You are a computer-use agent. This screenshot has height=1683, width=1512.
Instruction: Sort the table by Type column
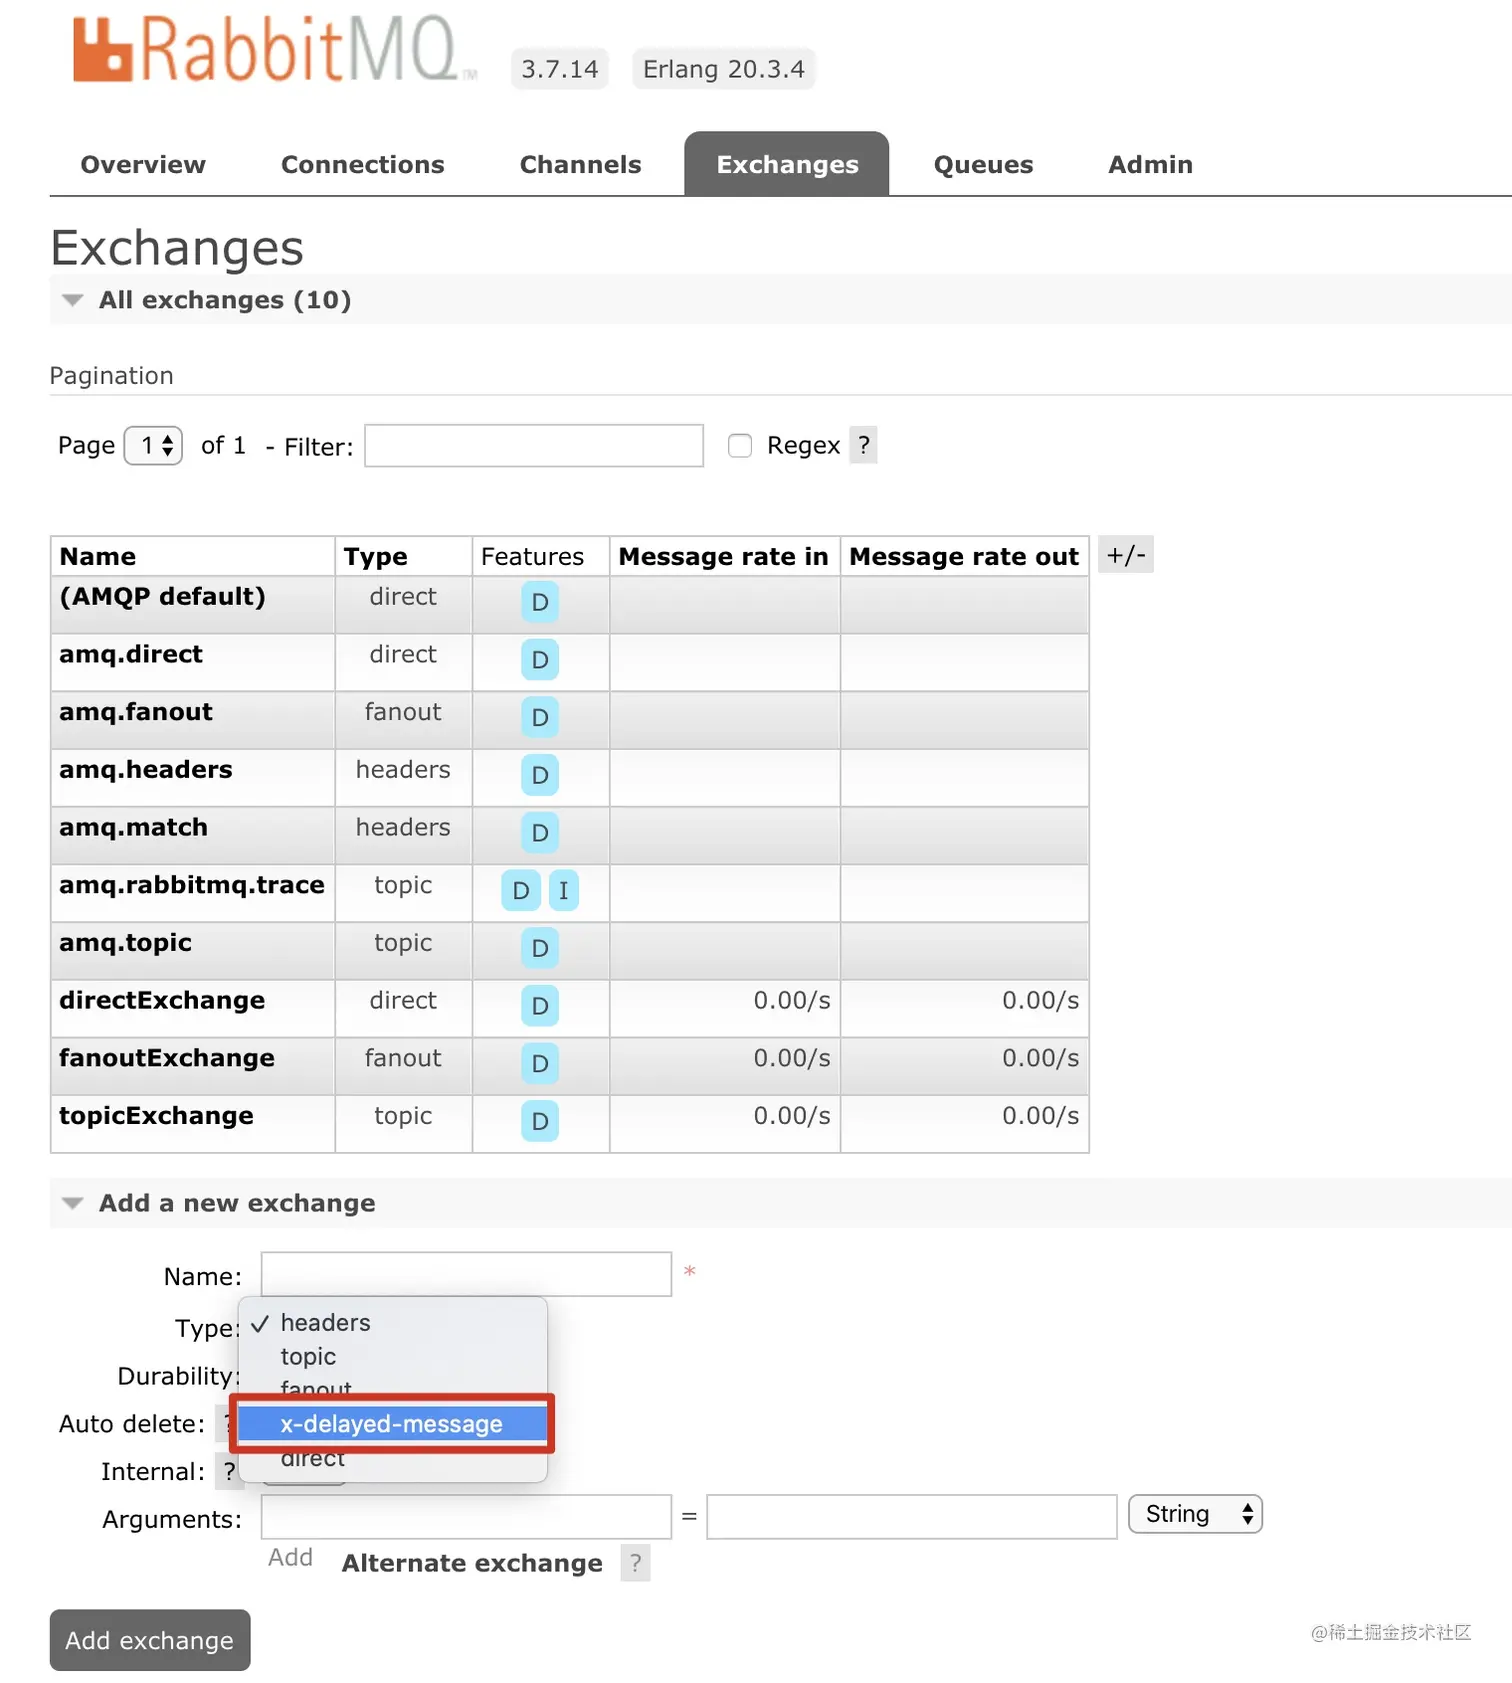pos(376,556)
